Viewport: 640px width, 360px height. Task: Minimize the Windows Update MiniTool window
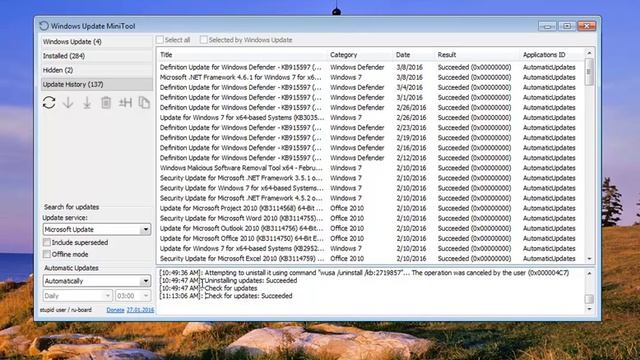click(547, 26)
